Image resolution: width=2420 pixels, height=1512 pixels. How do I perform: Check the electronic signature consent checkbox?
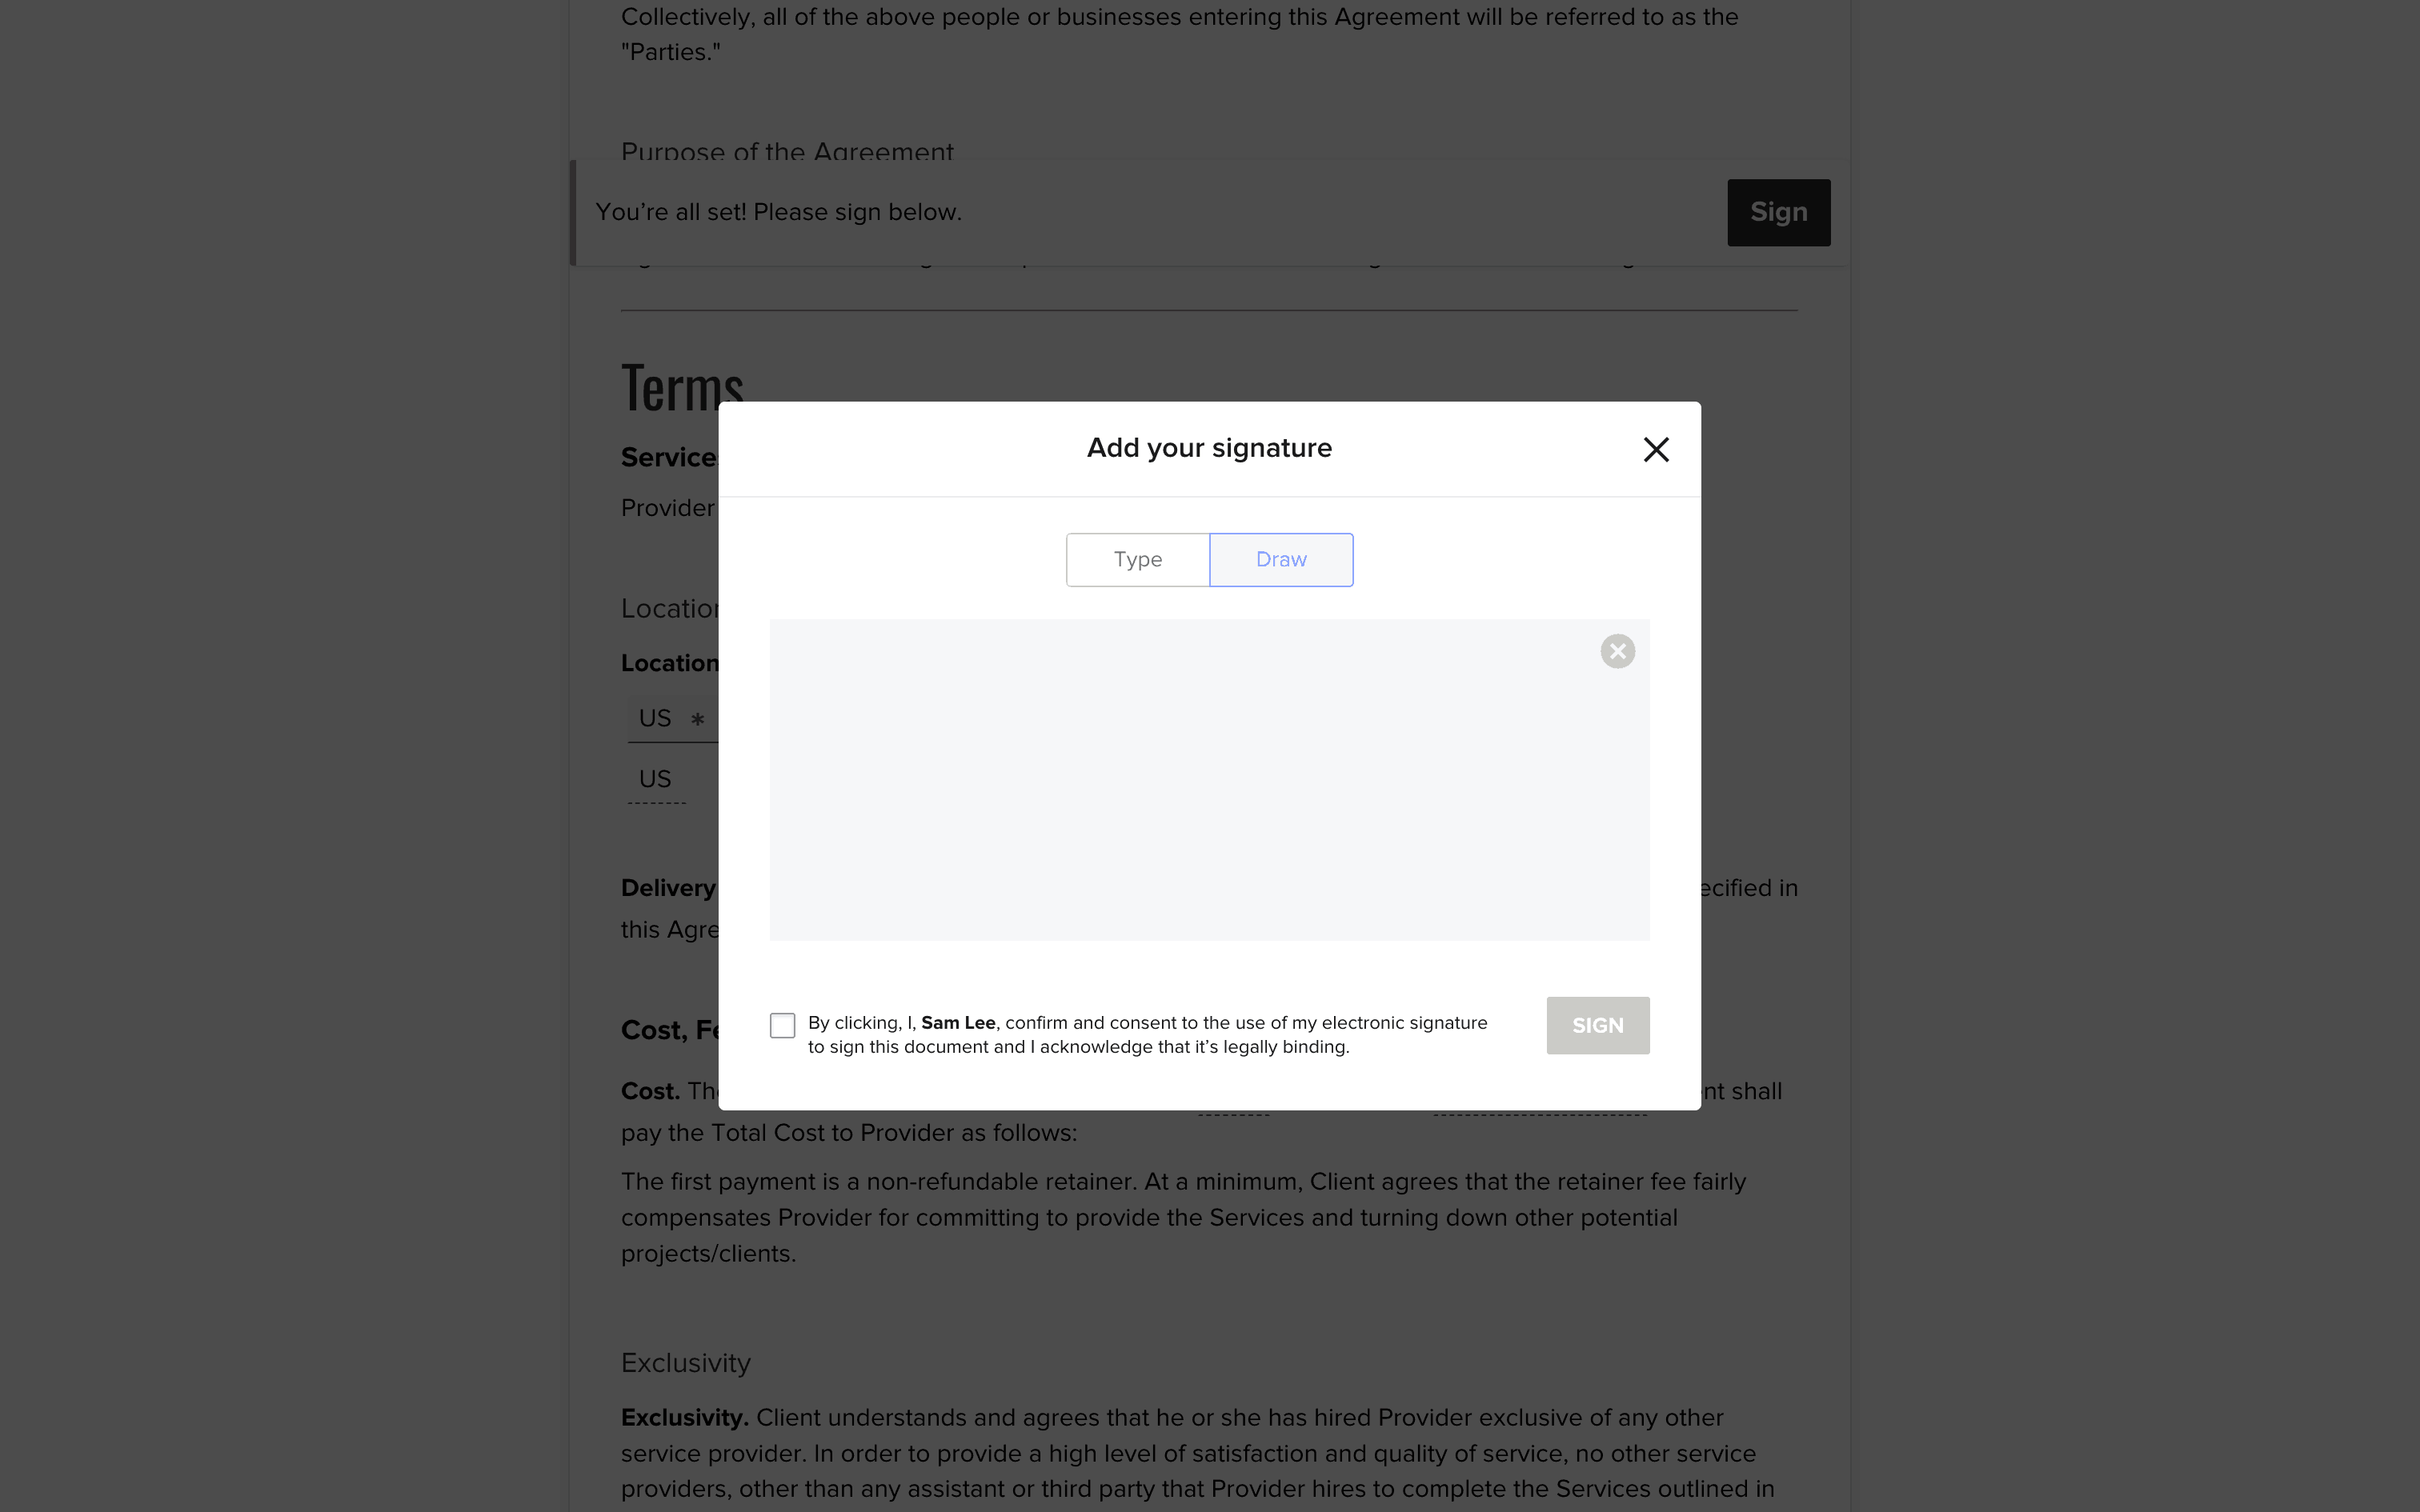782,1025
